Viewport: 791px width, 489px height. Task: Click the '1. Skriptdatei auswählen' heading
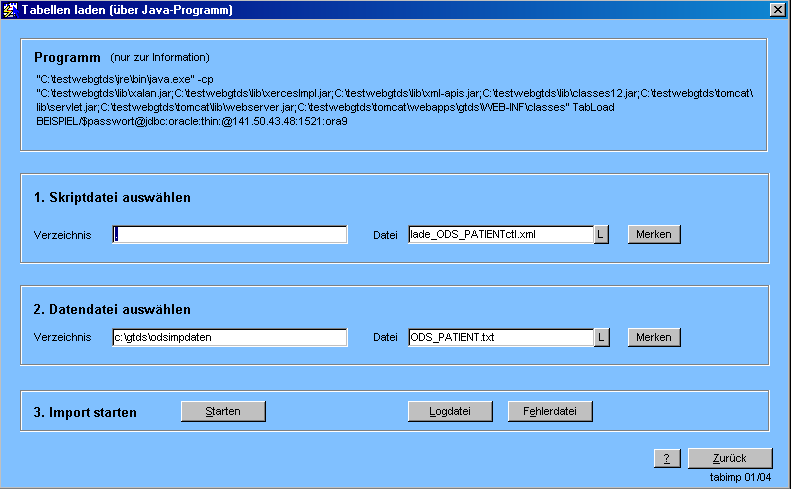point(112,198)
